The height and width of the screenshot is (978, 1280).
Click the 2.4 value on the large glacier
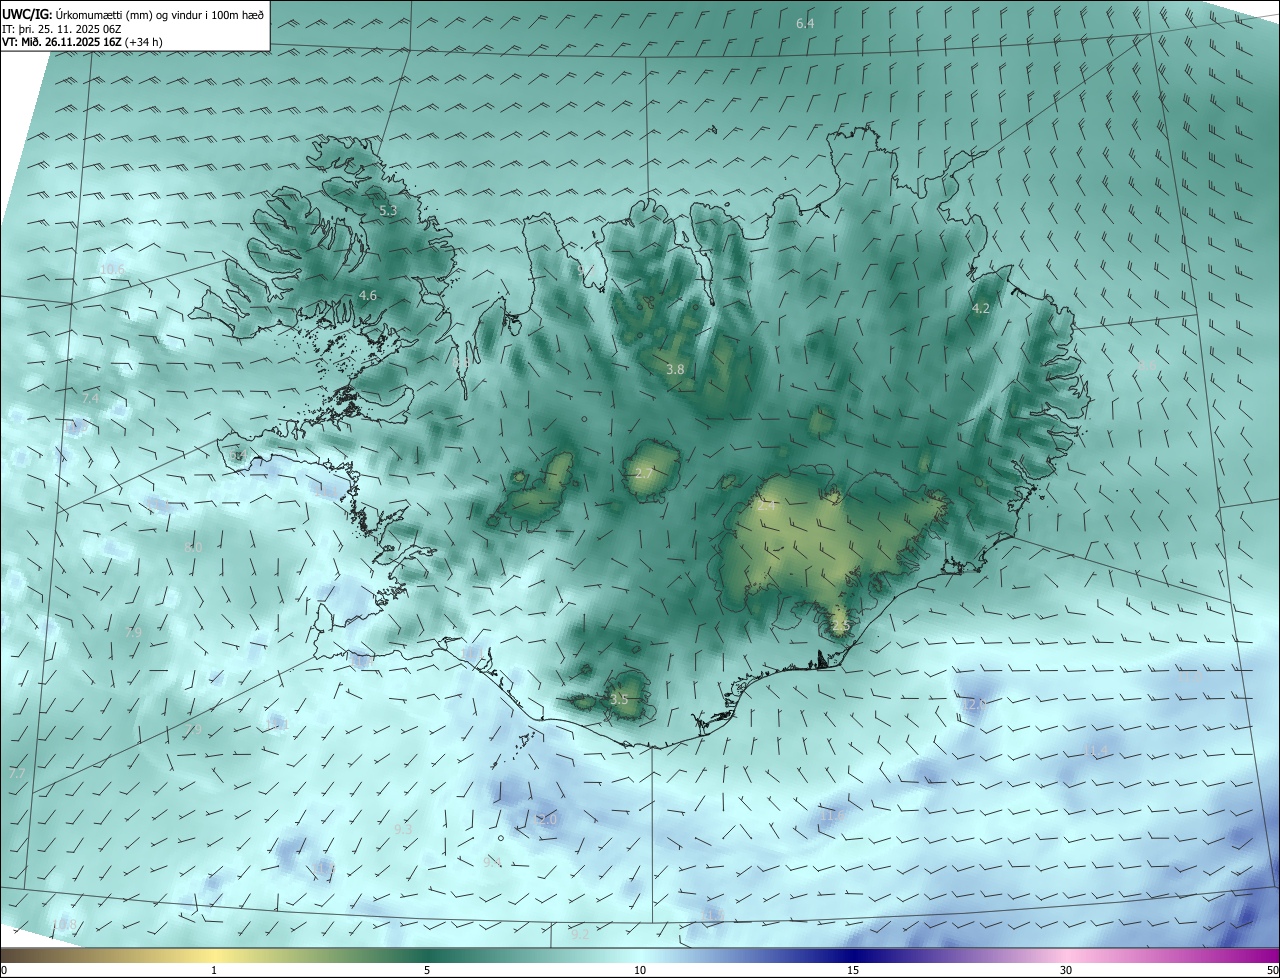click(767, 506)
